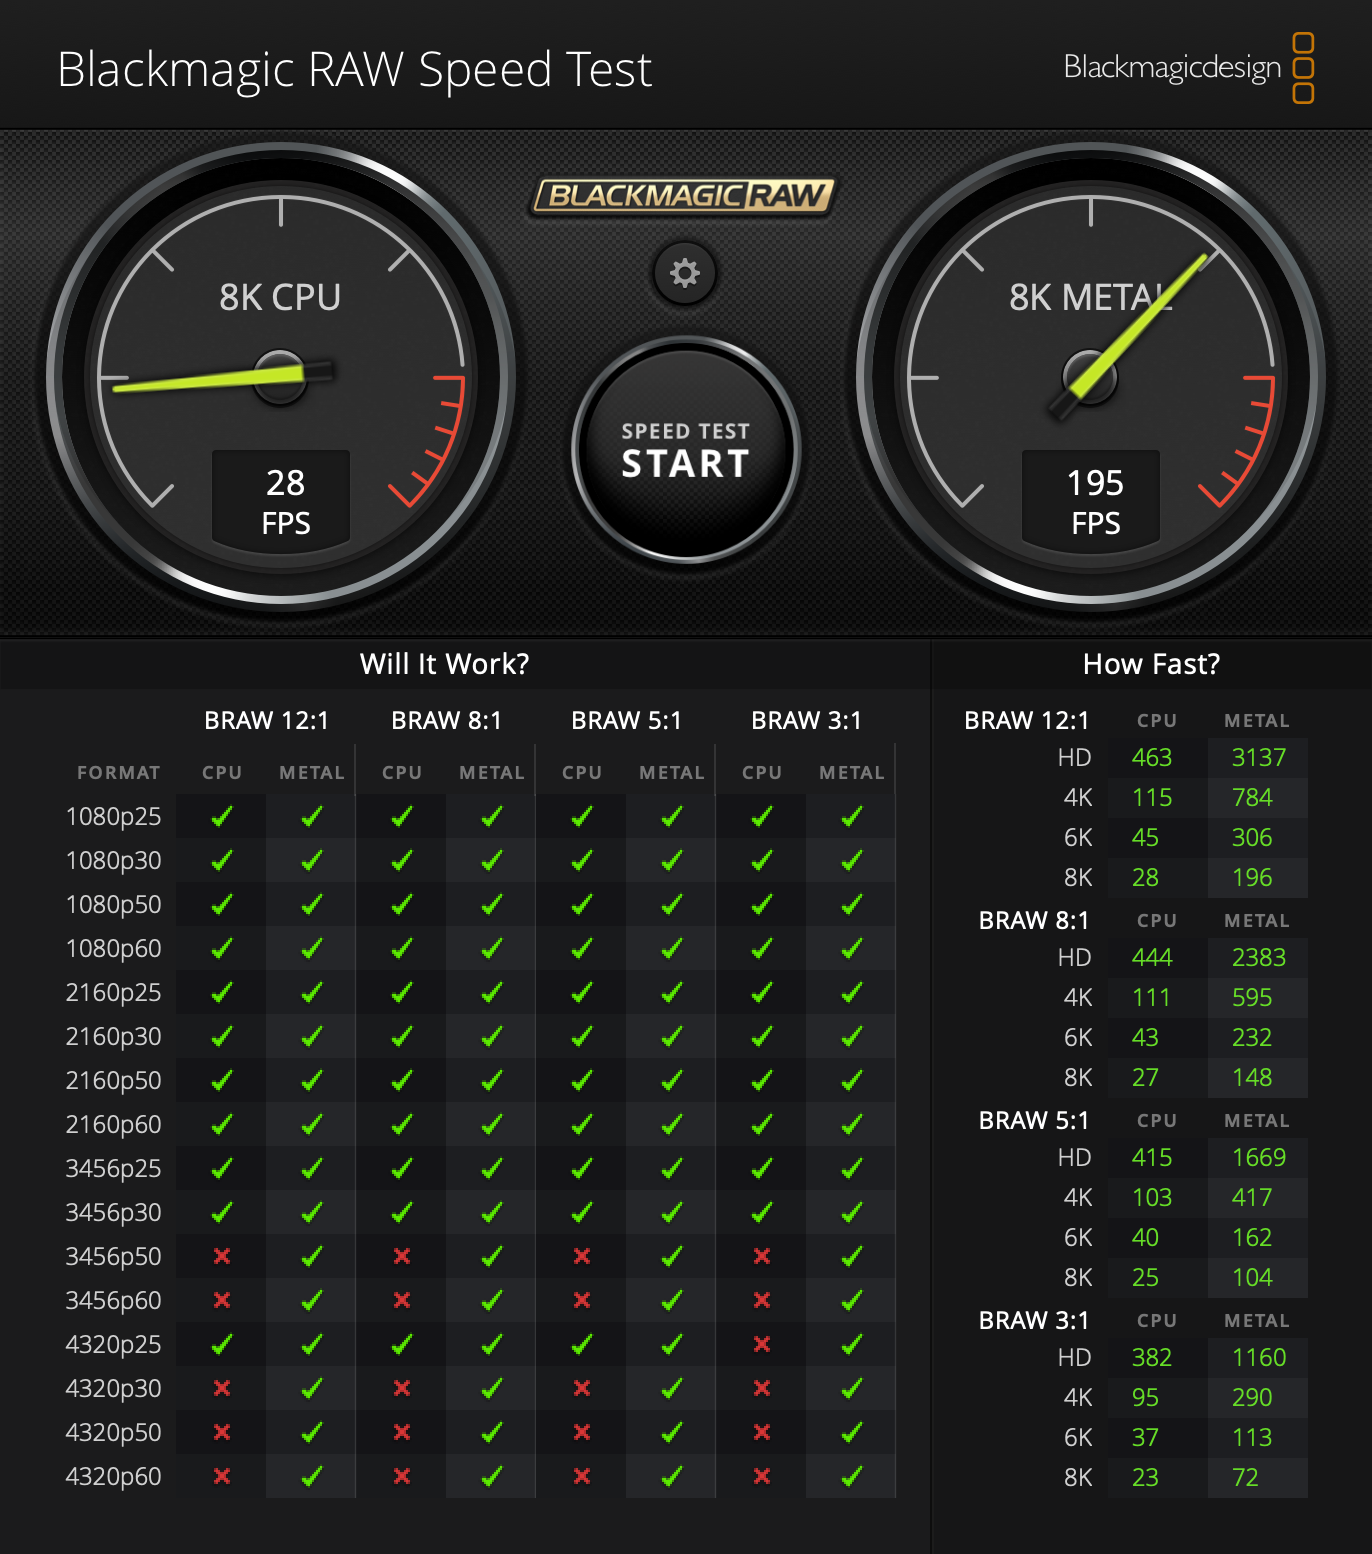Click the Speed Test START button
The width and height of the screenshot is (1372, 1554).
pos(686,450)
